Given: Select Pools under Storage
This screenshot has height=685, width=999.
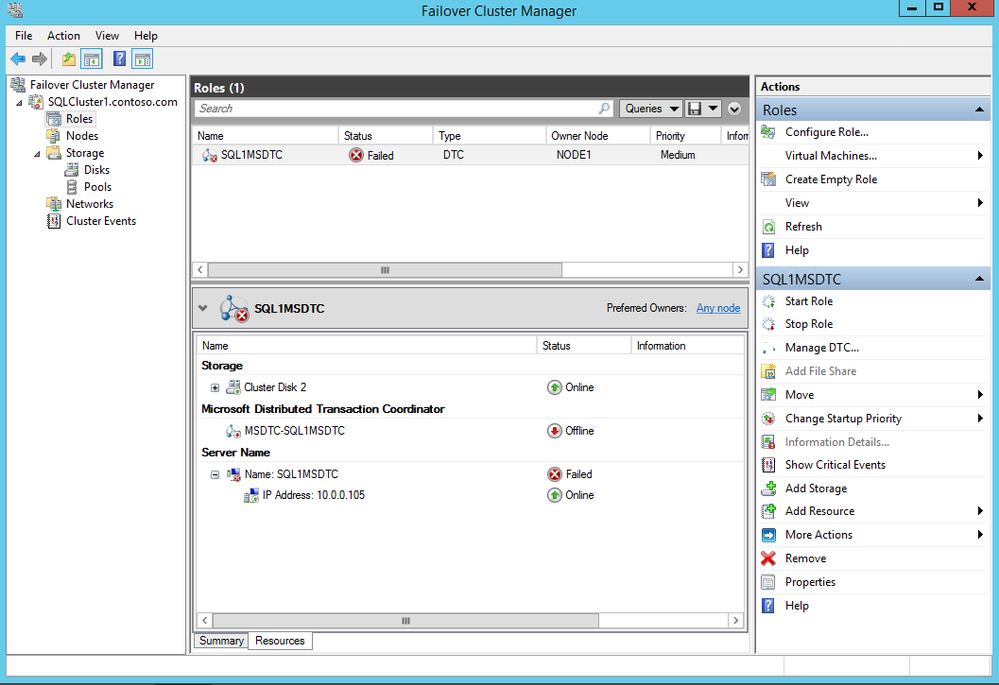Looking at the screenshot, I should tap(97, 187).
